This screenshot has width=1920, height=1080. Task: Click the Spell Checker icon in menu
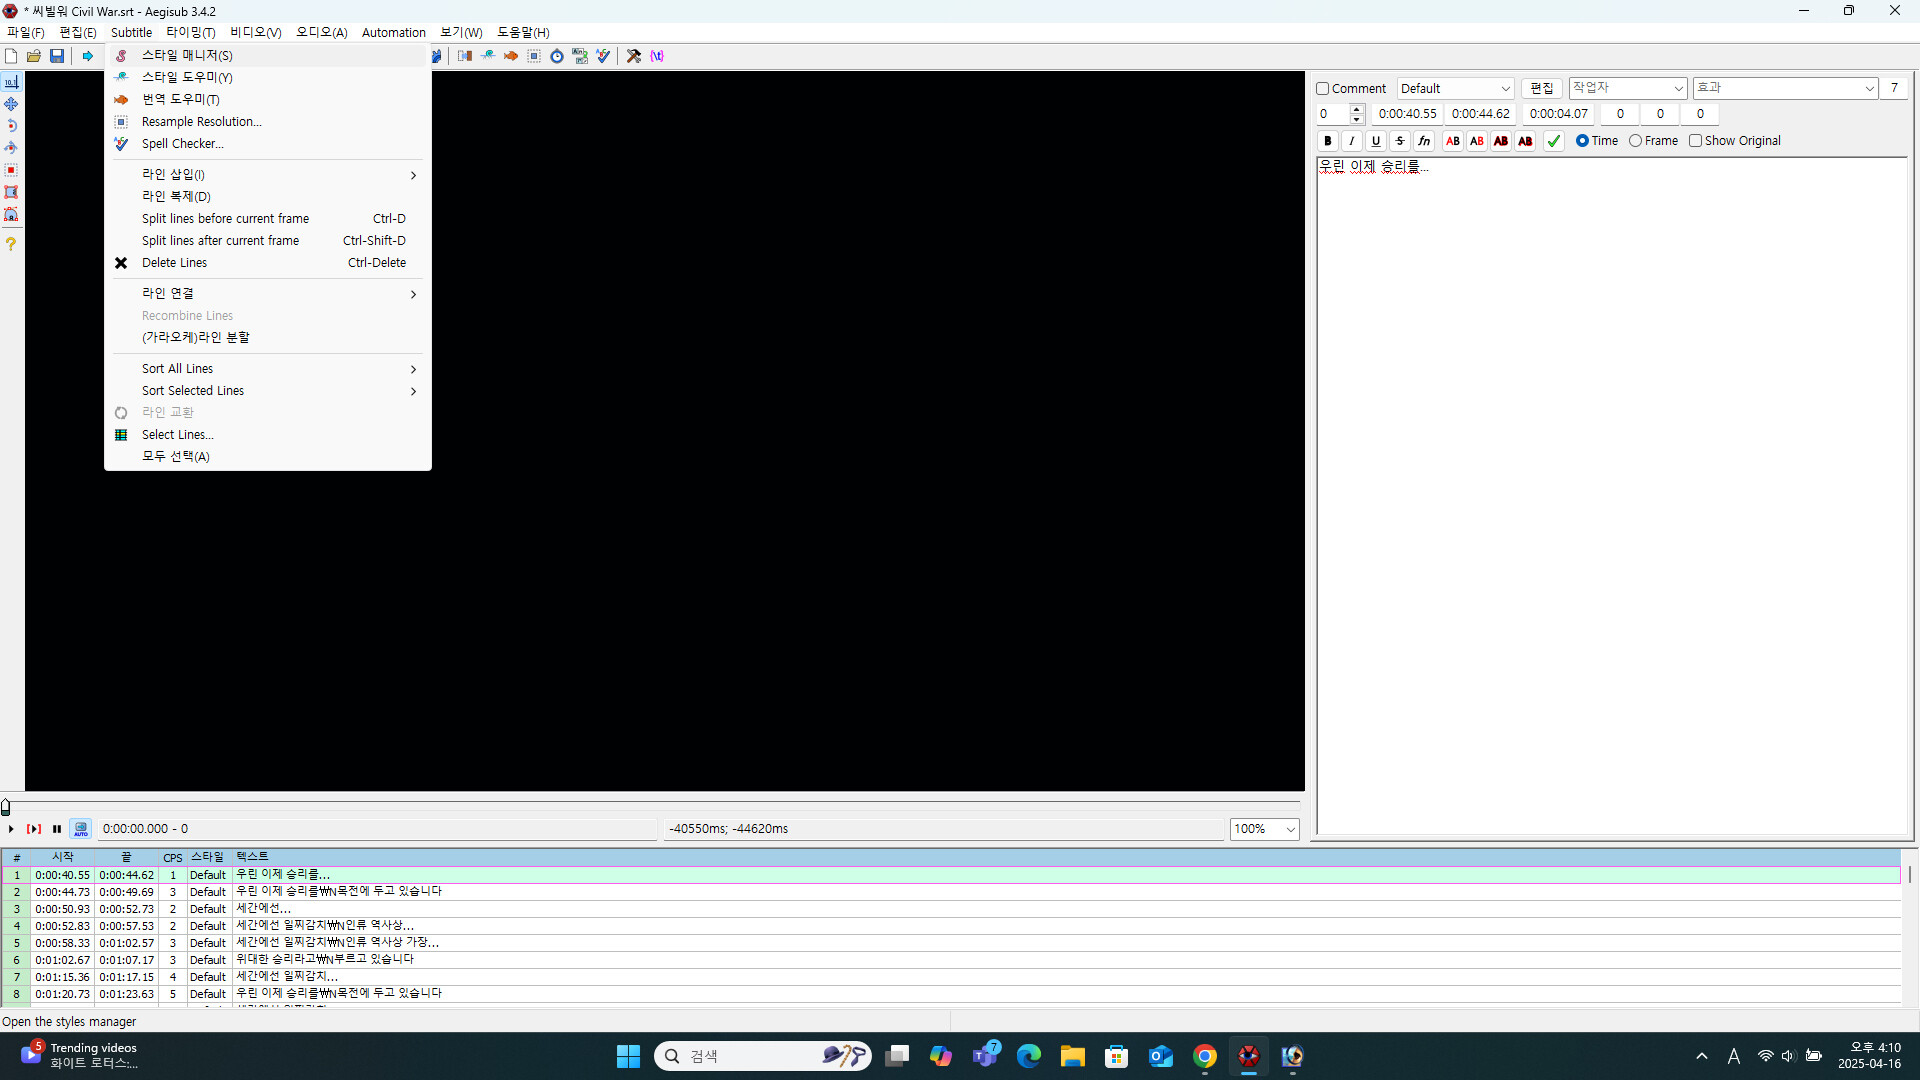(x=121, y=144)
